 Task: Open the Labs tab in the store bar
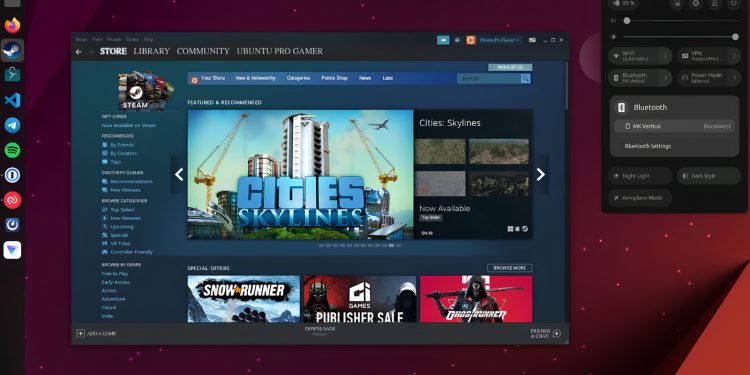387,78
